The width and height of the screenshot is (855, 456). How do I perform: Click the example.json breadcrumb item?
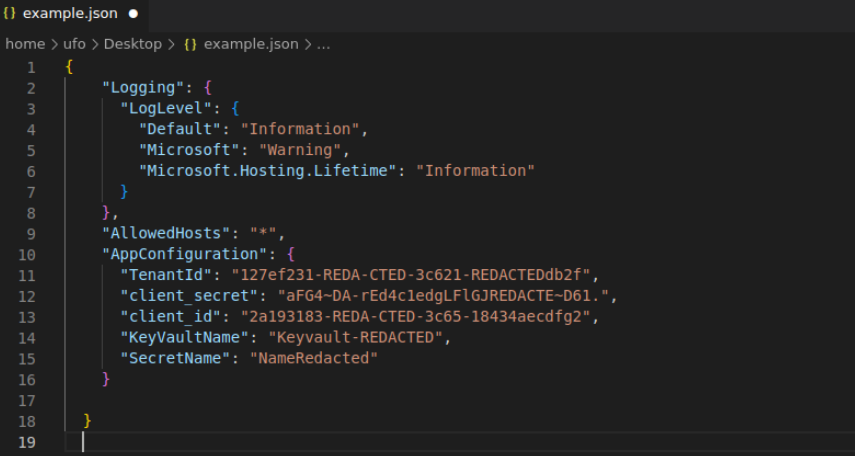pyautogui.click(x=251, y=44)
